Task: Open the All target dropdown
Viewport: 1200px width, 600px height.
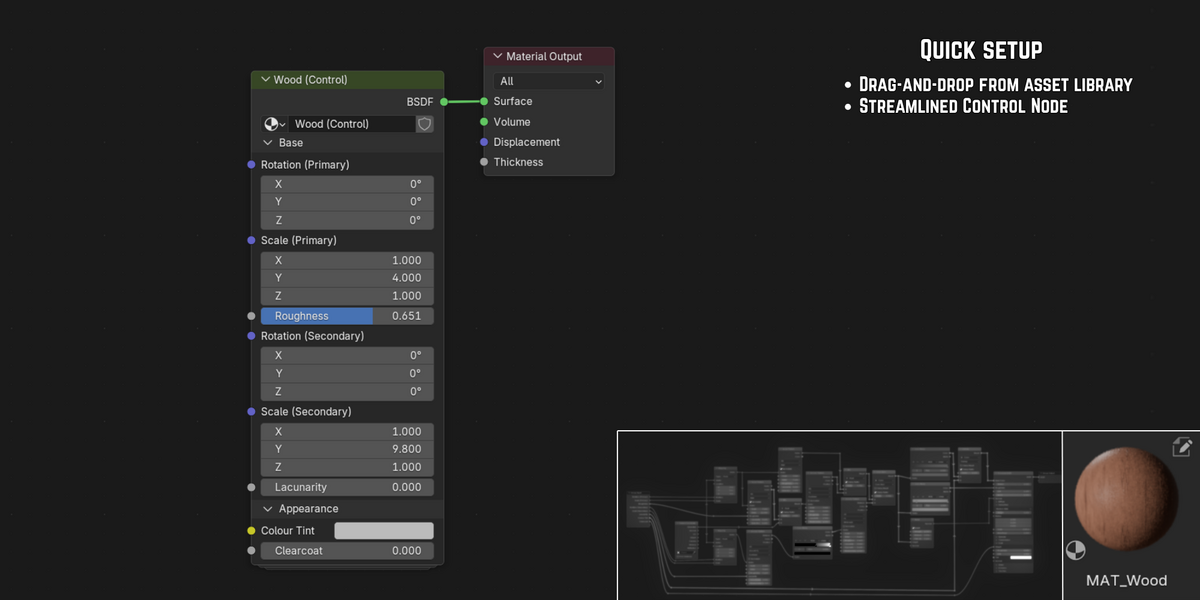Action: coord(549,81)
